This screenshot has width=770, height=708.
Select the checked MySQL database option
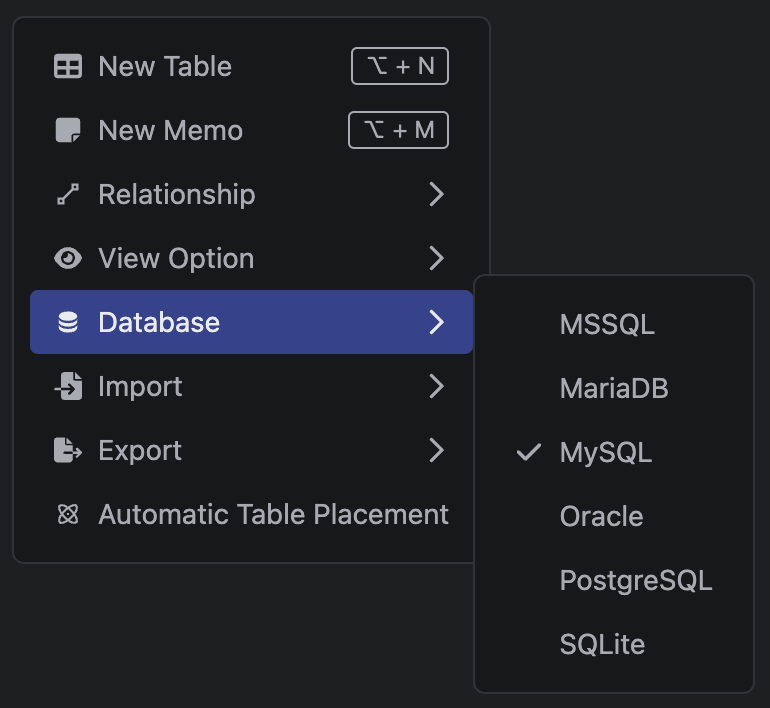click(x=606, y=453)
